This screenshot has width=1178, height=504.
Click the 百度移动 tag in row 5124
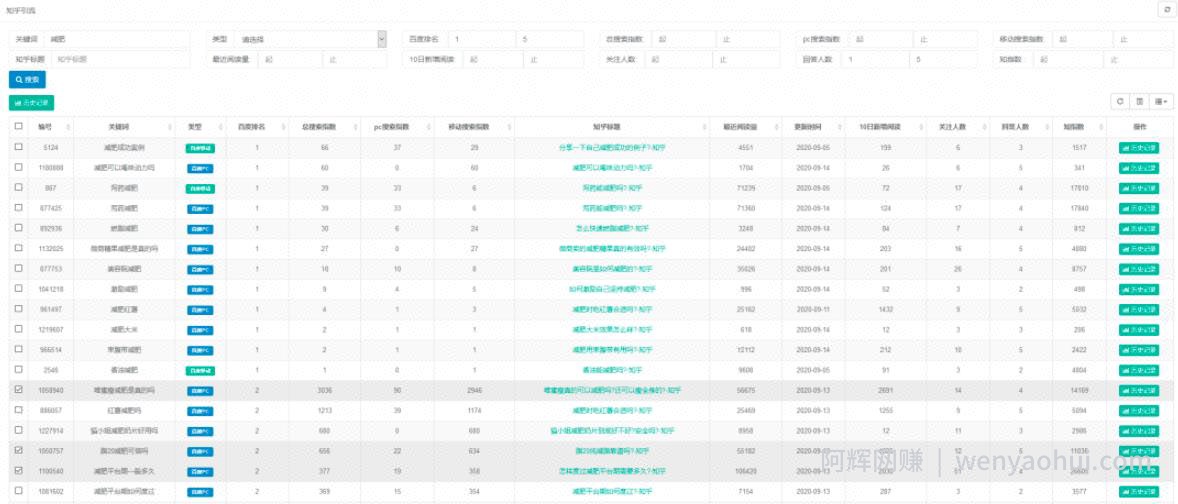201,148
